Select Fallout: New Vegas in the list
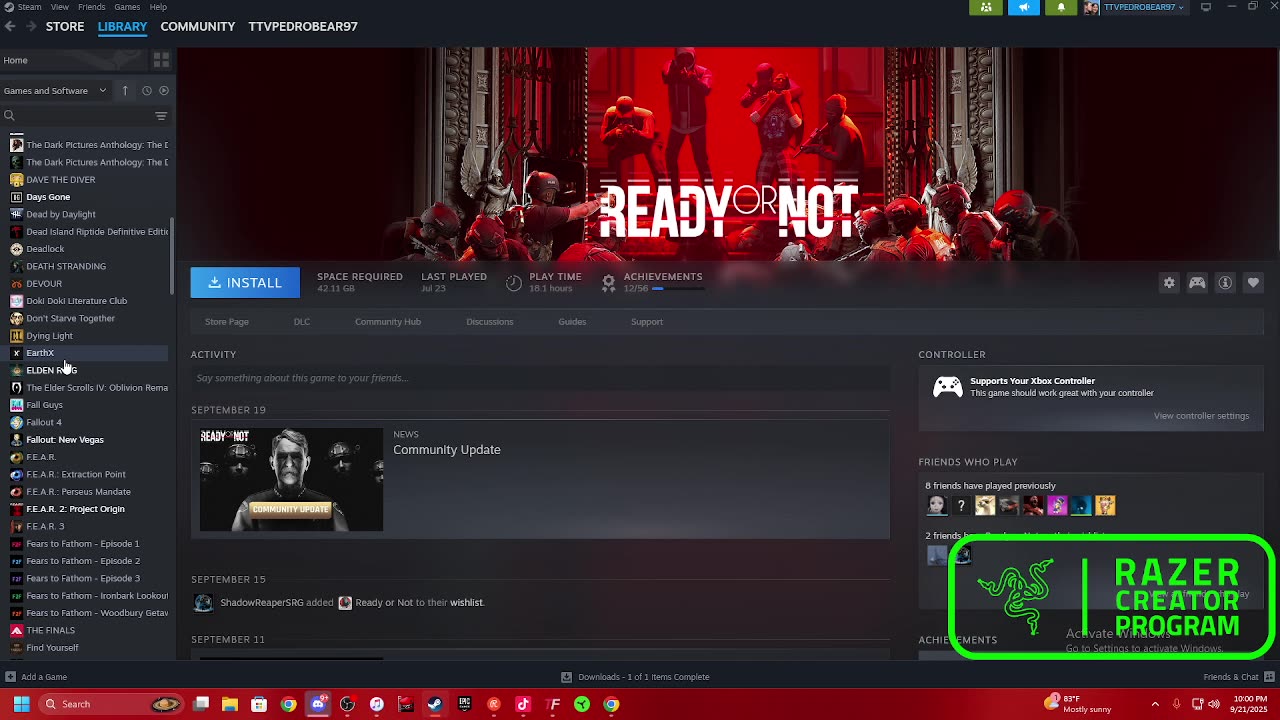The image size is (1280, 720). click(x=65, y=440)
